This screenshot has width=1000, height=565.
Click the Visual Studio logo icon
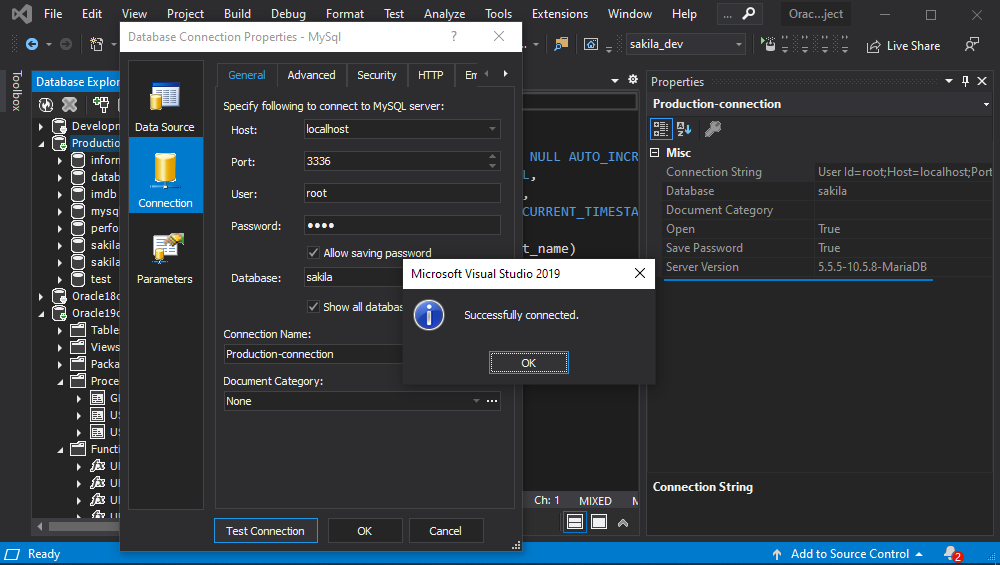[22, 13]
